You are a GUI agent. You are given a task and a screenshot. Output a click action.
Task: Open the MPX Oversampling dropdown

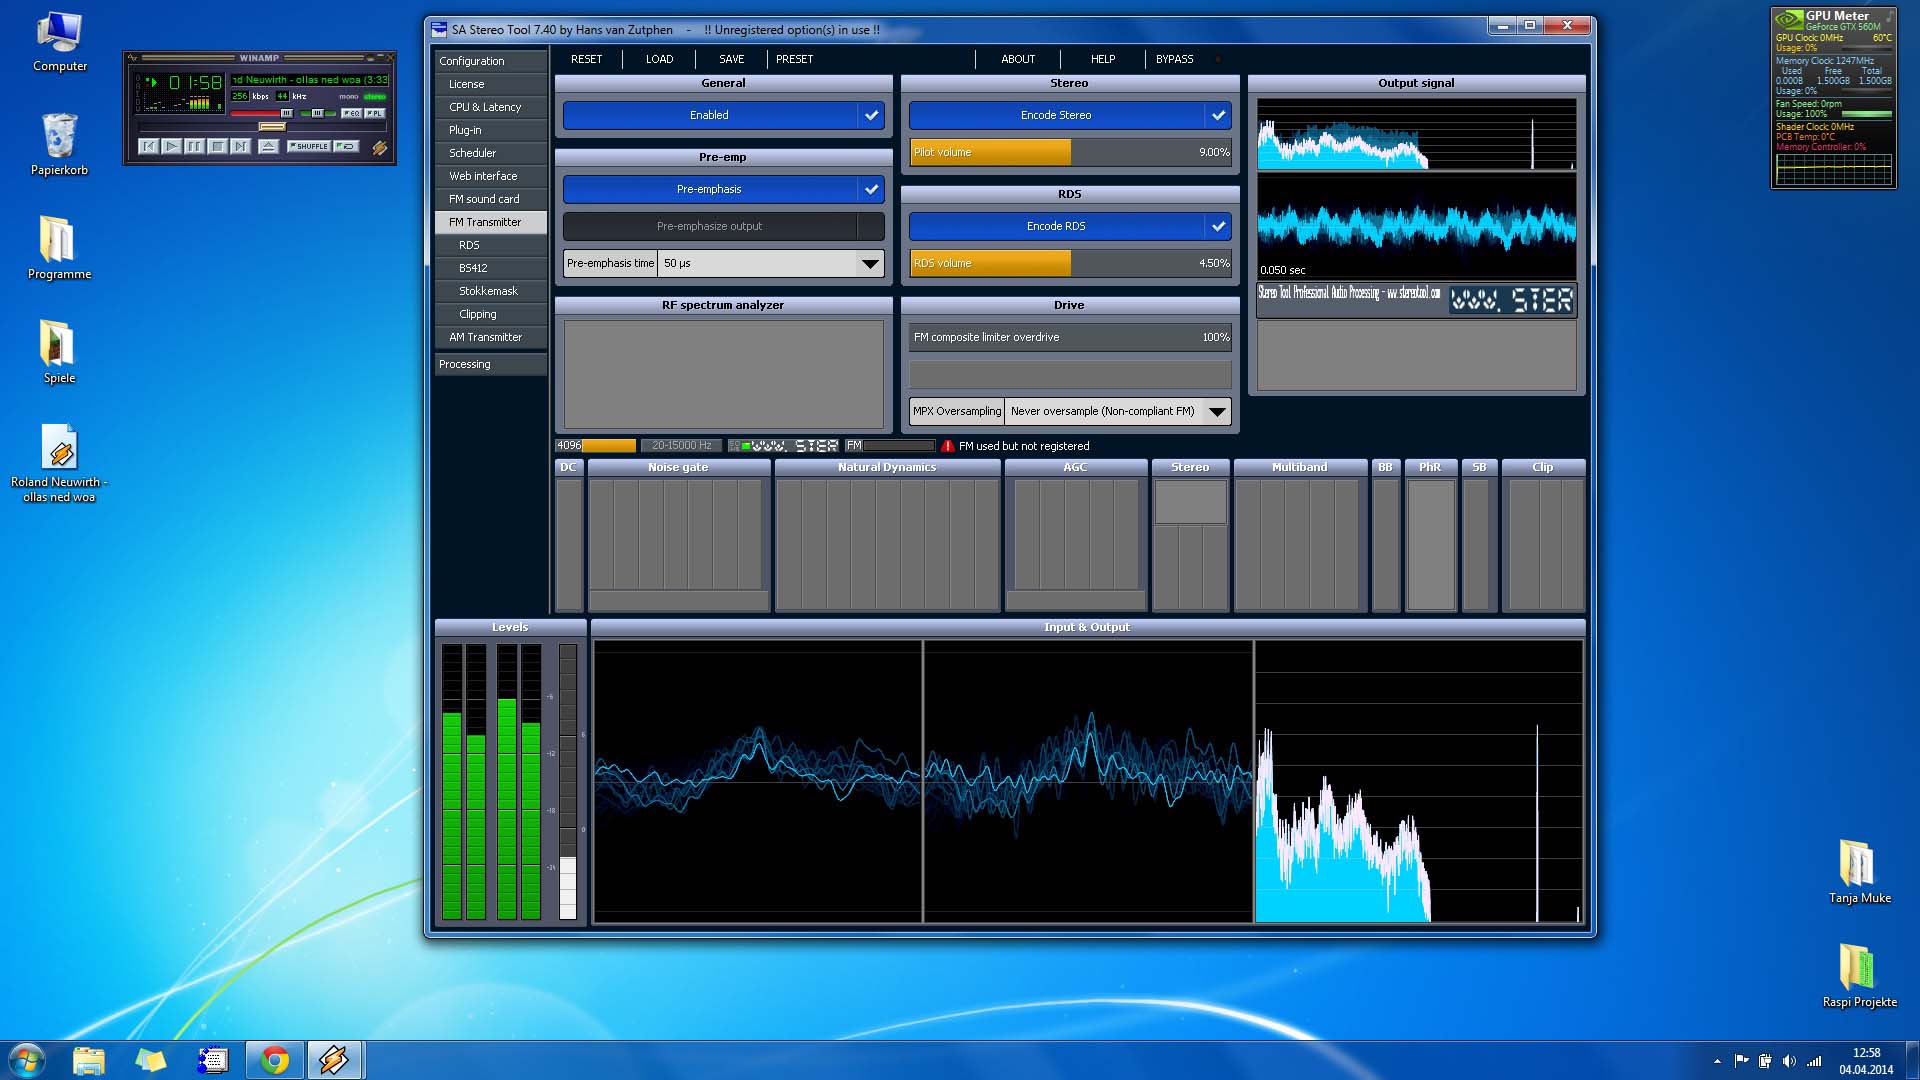coord(1118,411)
